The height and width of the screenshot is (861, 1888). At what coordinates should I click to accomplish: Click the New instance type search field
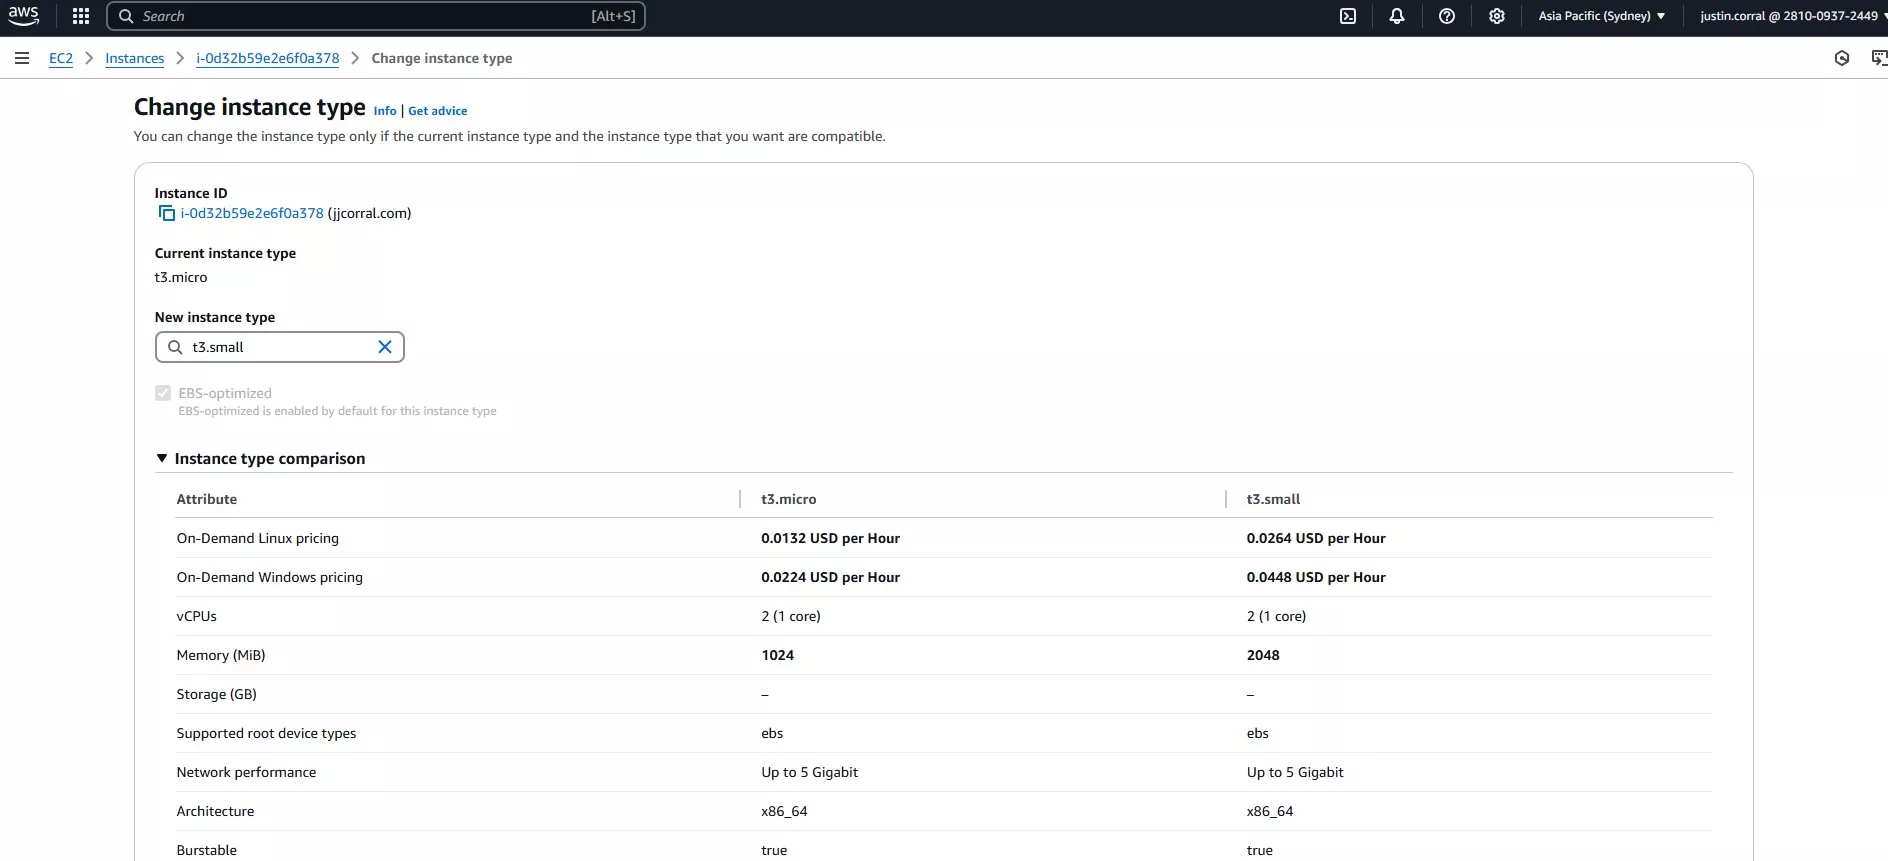[x=278, y=347]
